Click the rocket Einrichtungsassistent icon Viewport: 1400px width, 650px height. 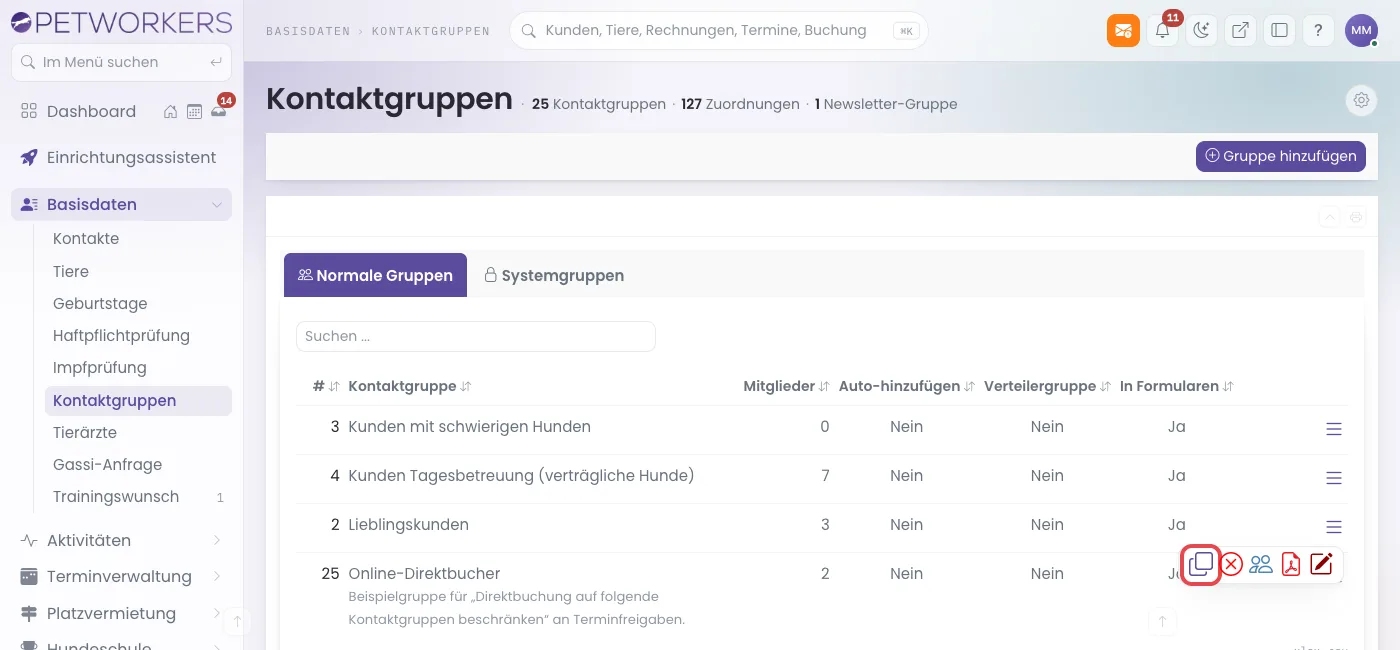(29, 157)
